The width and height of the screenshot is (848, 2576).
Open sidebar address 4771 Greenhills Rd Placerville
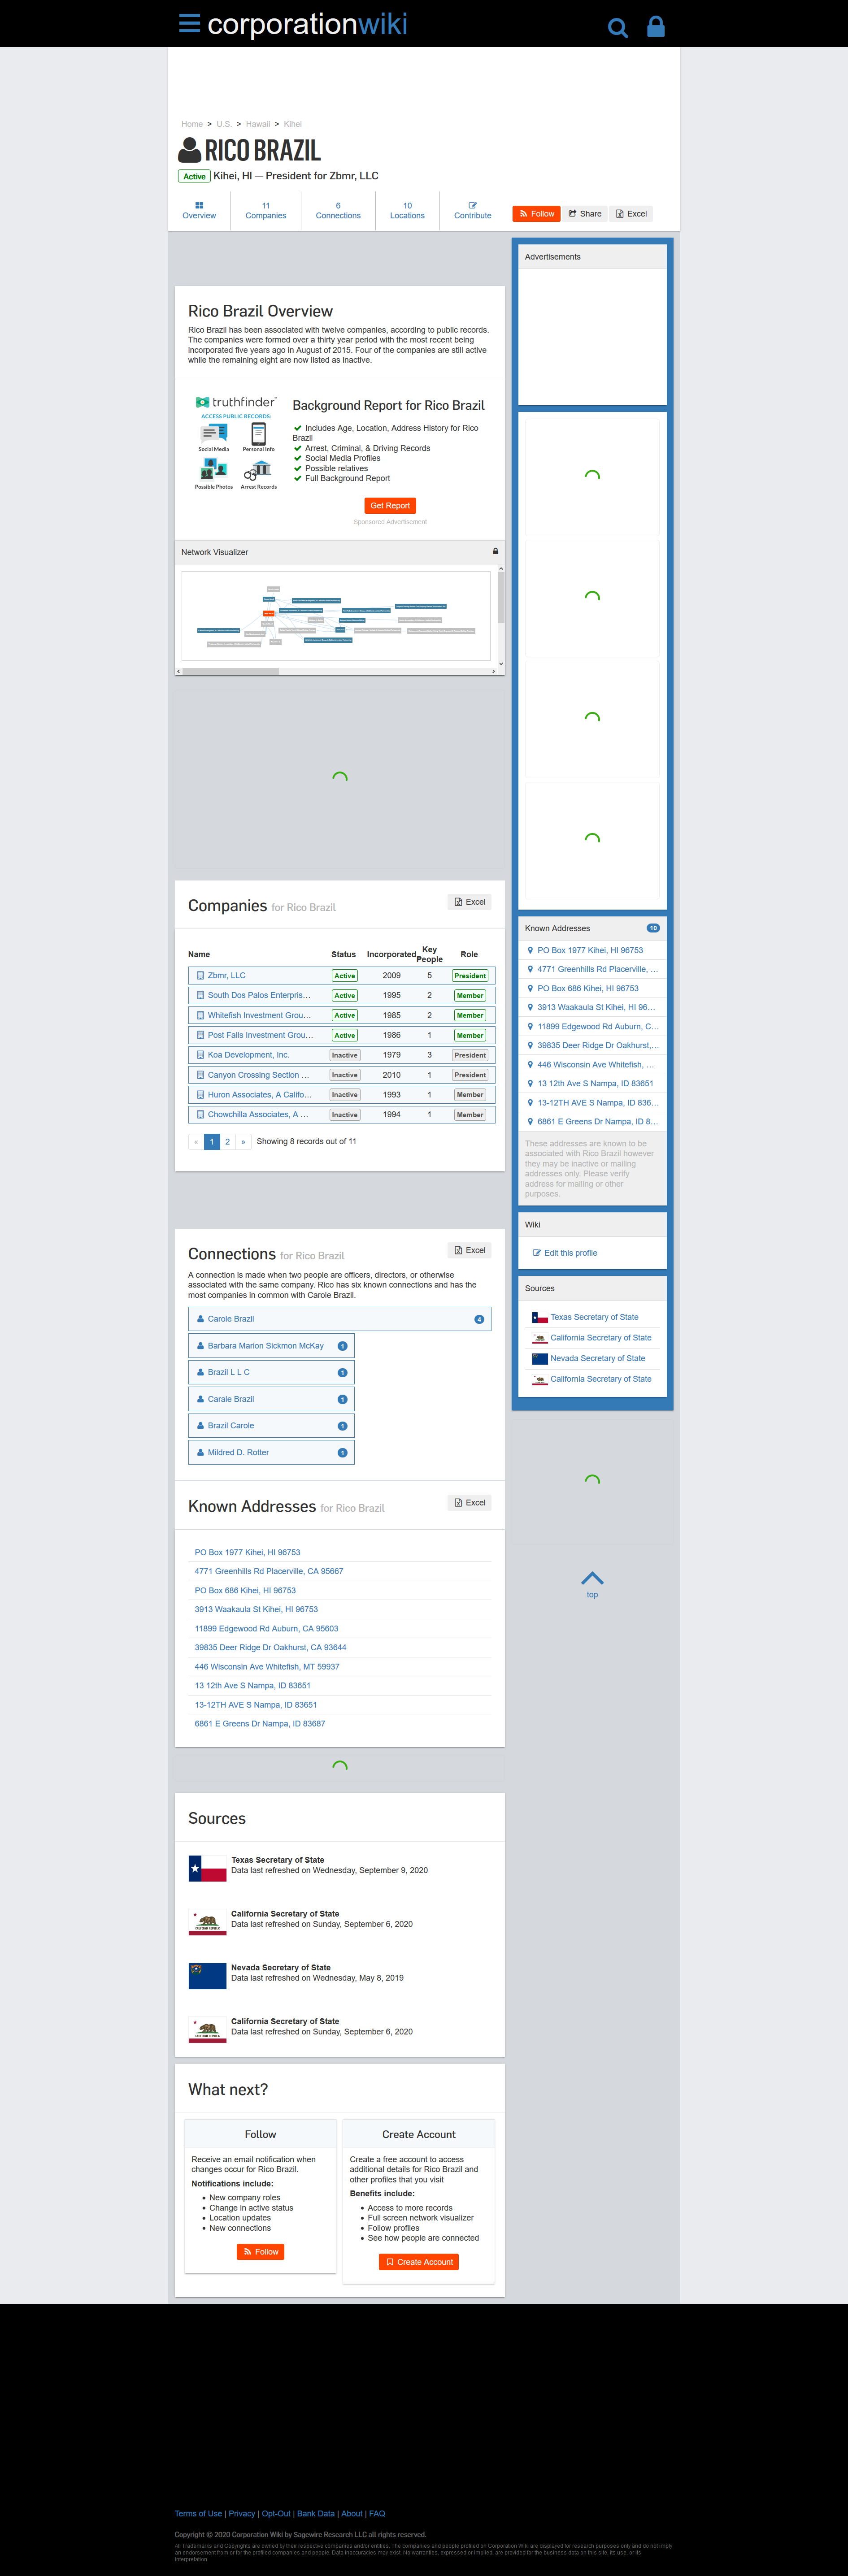(598, 969)
